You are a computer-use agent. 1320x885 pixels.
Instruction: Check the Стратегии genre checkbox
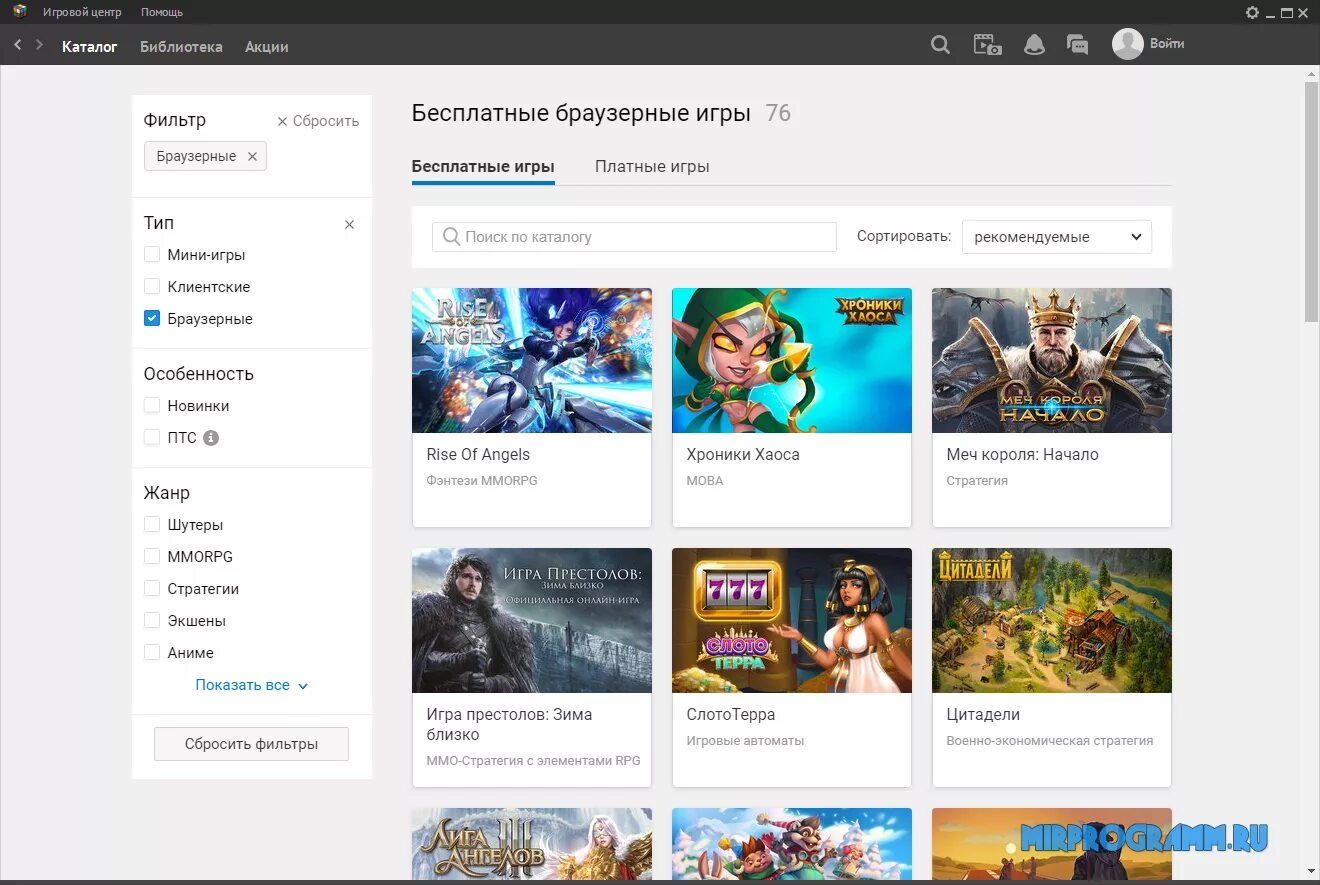152,589
